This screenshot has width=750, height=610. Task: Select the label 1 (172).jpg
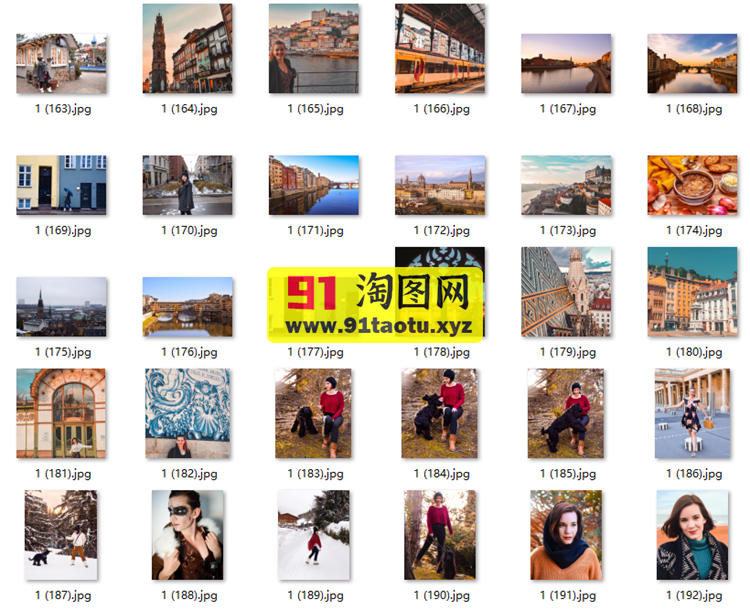tap(442, 231)
